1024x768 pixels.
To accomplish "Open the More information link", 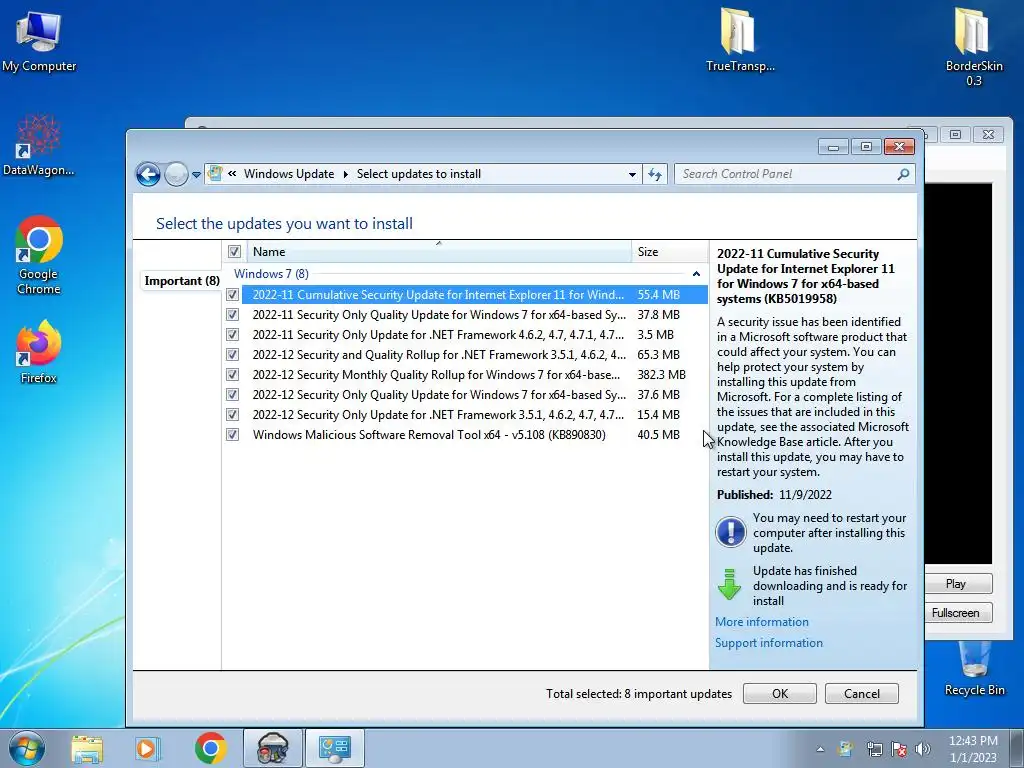I will (x=761, y=622).
